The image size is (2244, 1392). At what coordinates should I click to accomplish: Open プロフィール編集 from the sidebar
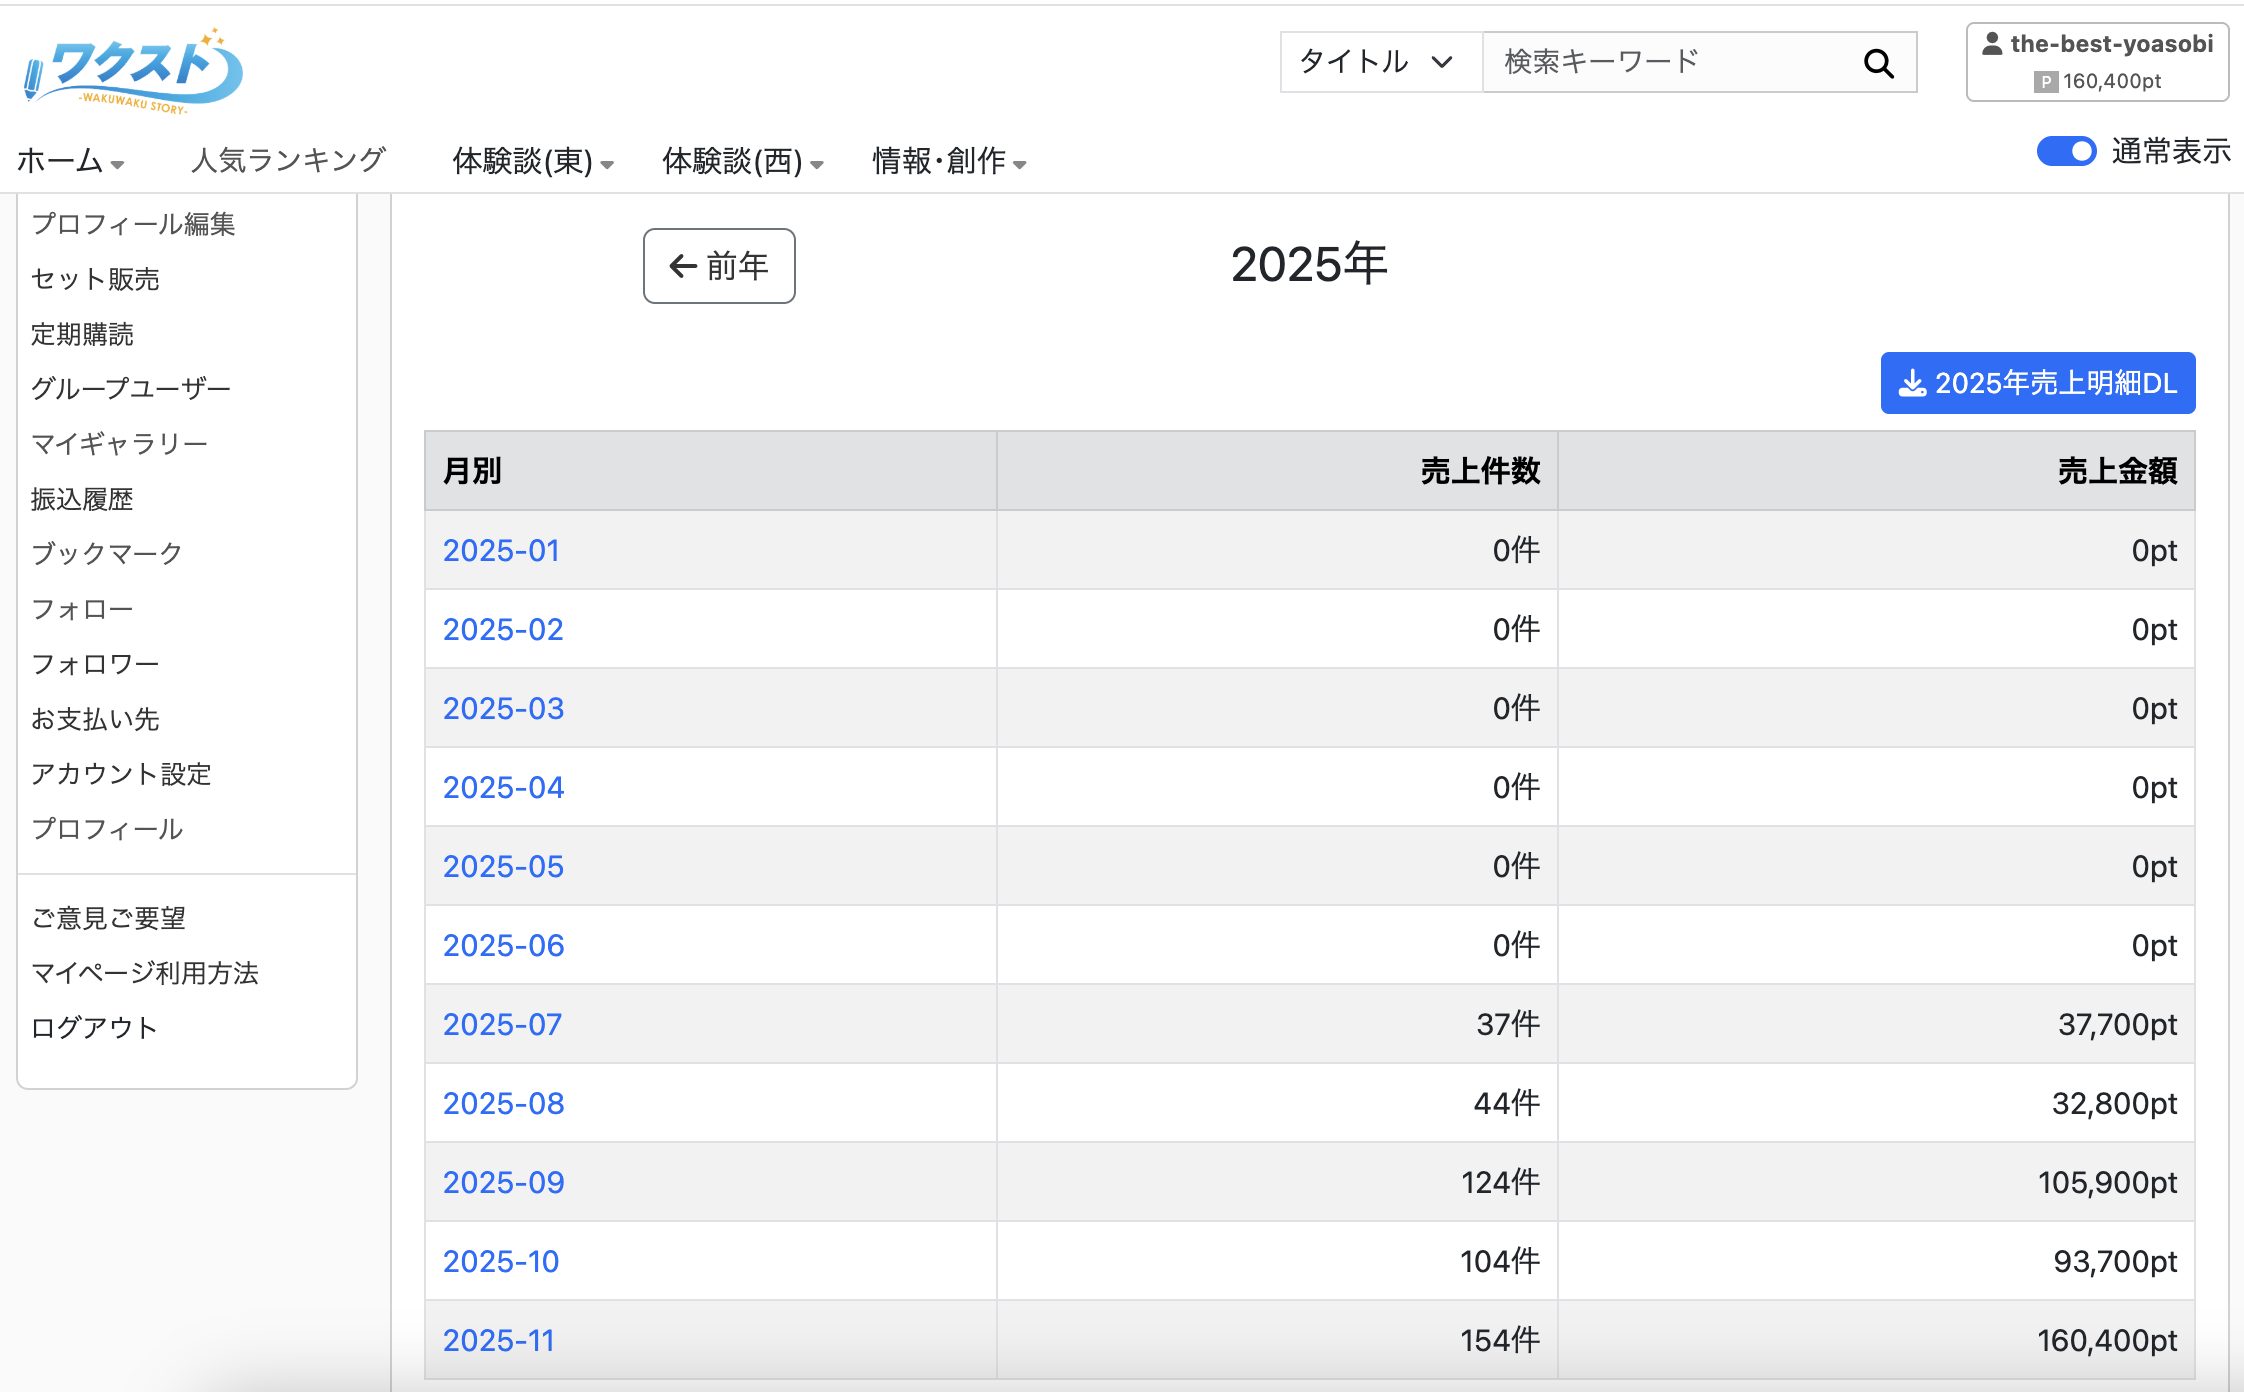(x=136, y=225)
